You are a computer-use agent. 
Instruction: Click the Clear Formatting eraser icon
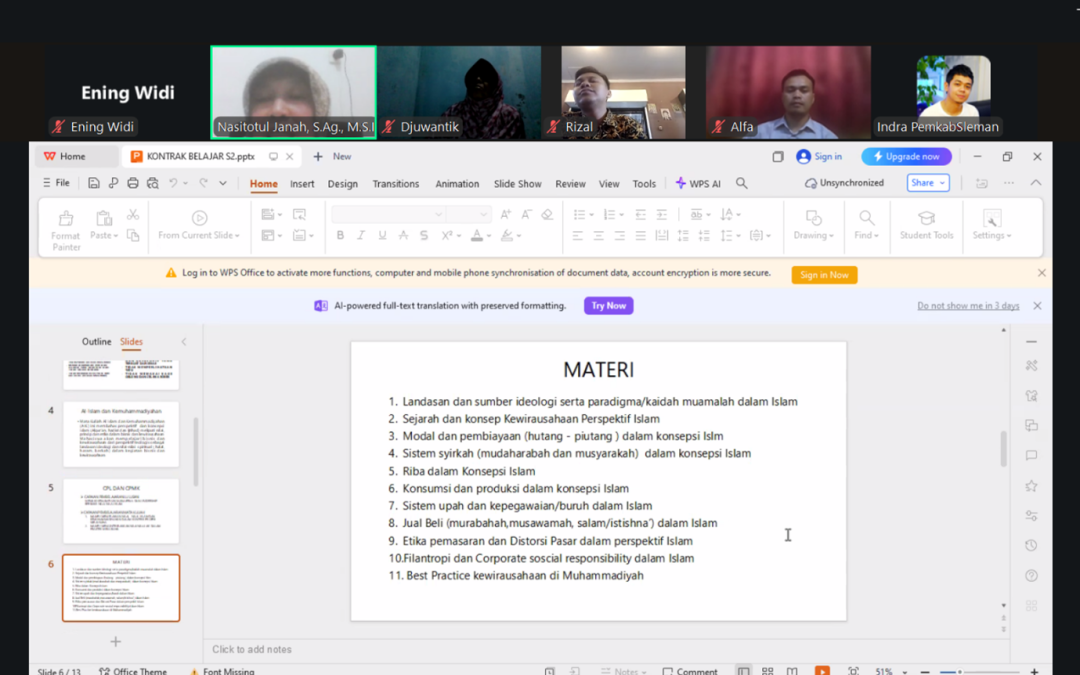tap(548, 214)
